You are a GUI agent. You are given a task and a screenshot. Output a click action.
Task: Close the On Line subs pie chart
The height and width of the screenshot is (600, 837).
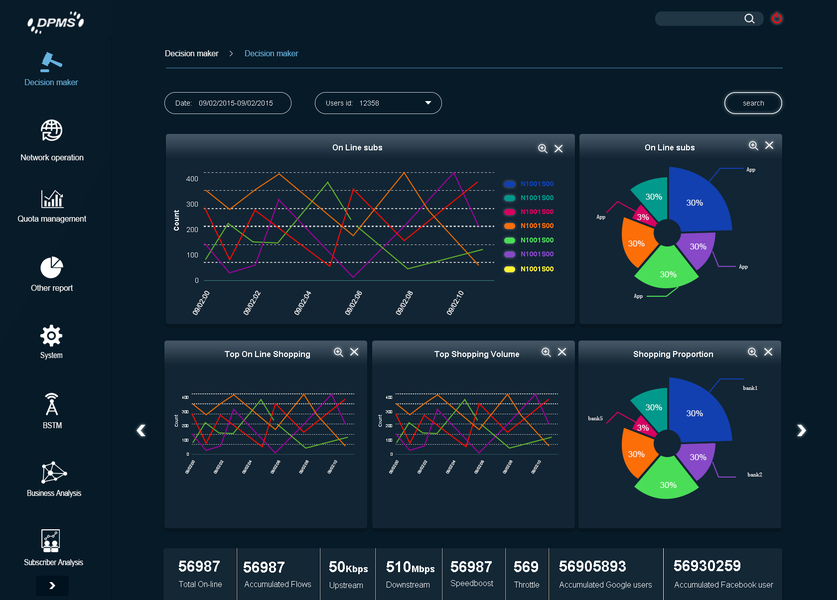pos(769,145)
